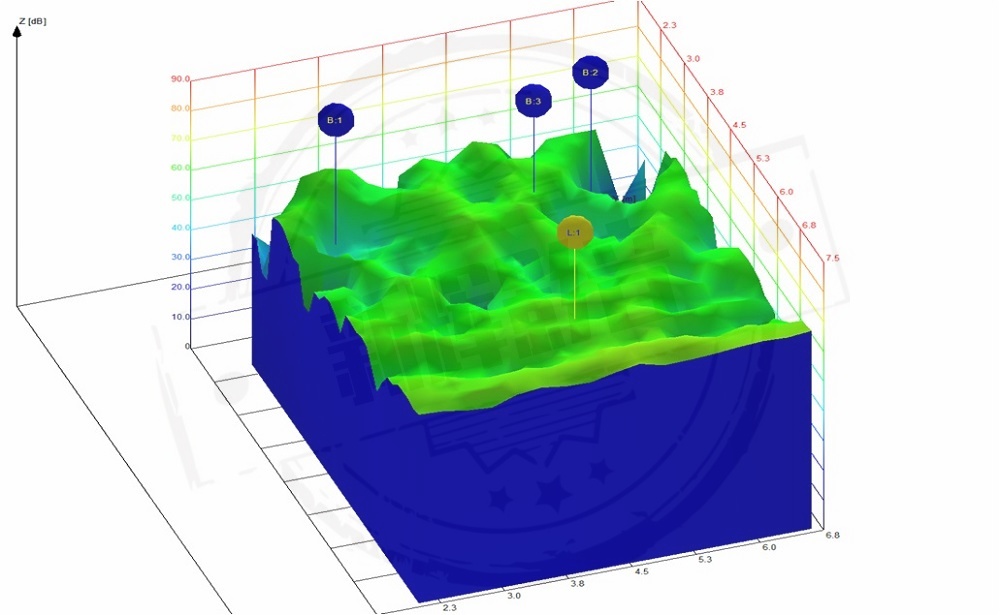Select the 60.0 dB tick label
This screenshot has height=615, width=1000.
click(x=180, y=168)
